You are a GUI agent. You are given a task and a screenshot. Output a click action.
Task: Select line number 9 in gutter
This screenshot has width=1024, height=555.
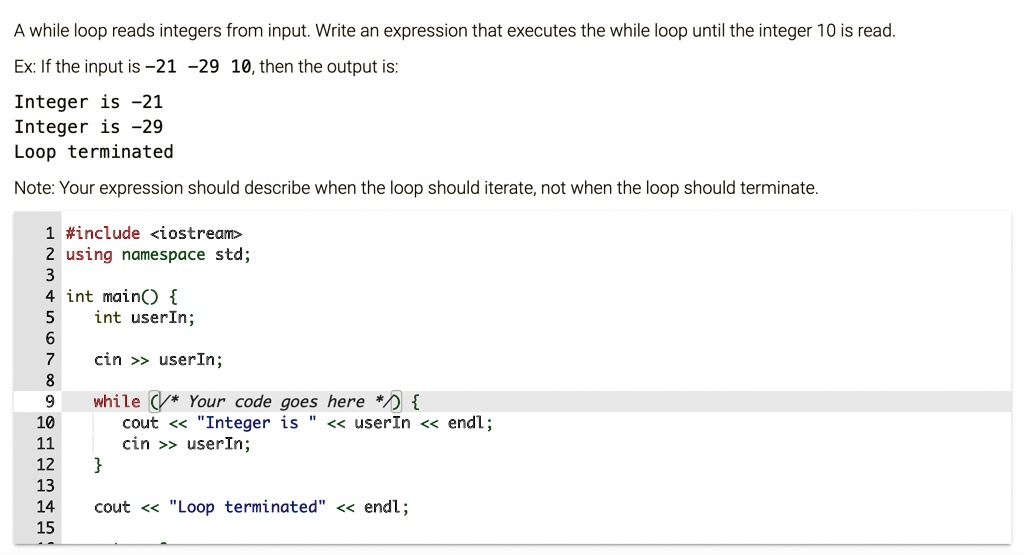50,401
